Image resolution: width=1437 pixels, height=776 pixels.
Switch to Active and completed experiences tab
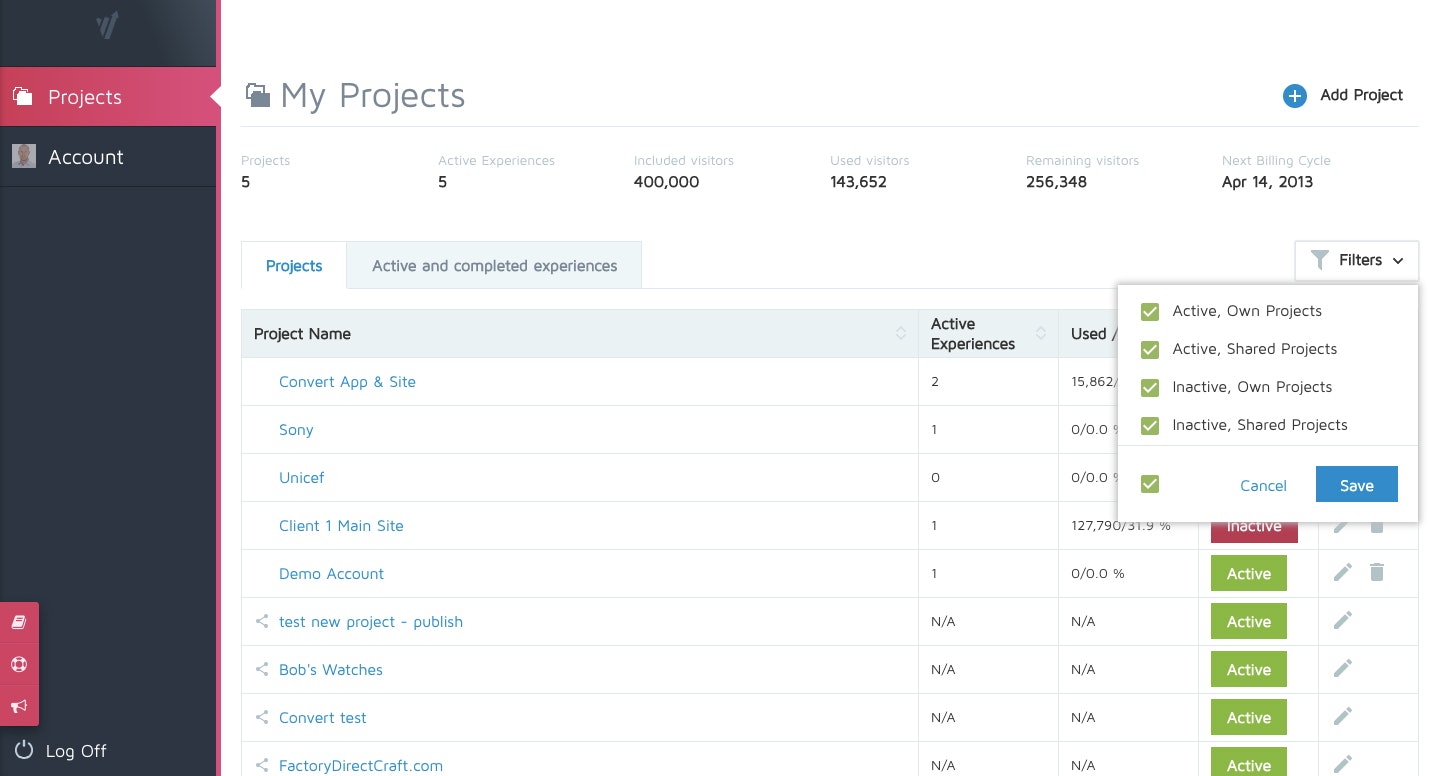(x=494, y=266)
